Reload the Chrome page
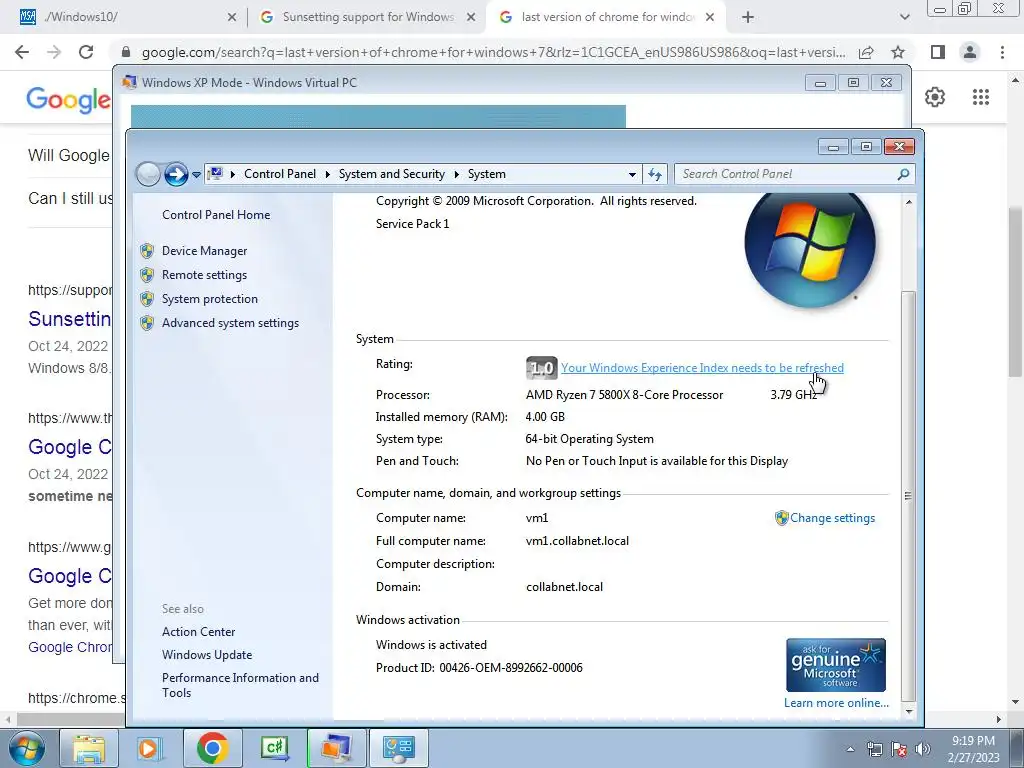The image size is (1024, 768). point(86,52)
